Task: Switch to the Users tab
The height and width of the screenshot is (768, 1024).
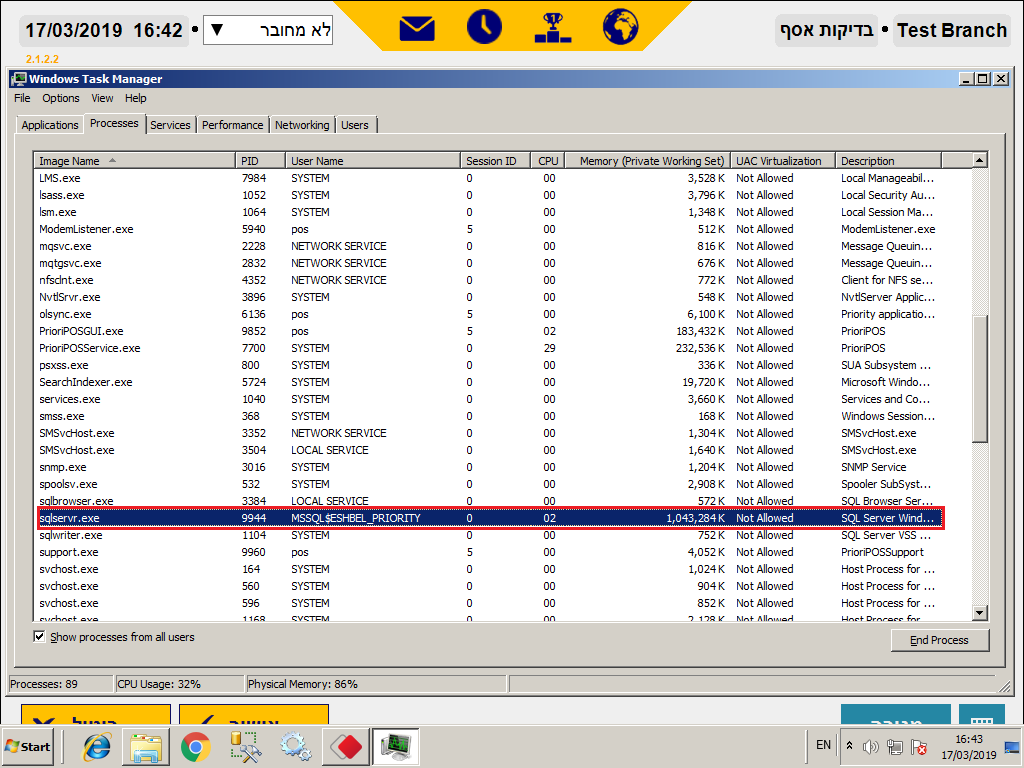Action: coord(355,125)
